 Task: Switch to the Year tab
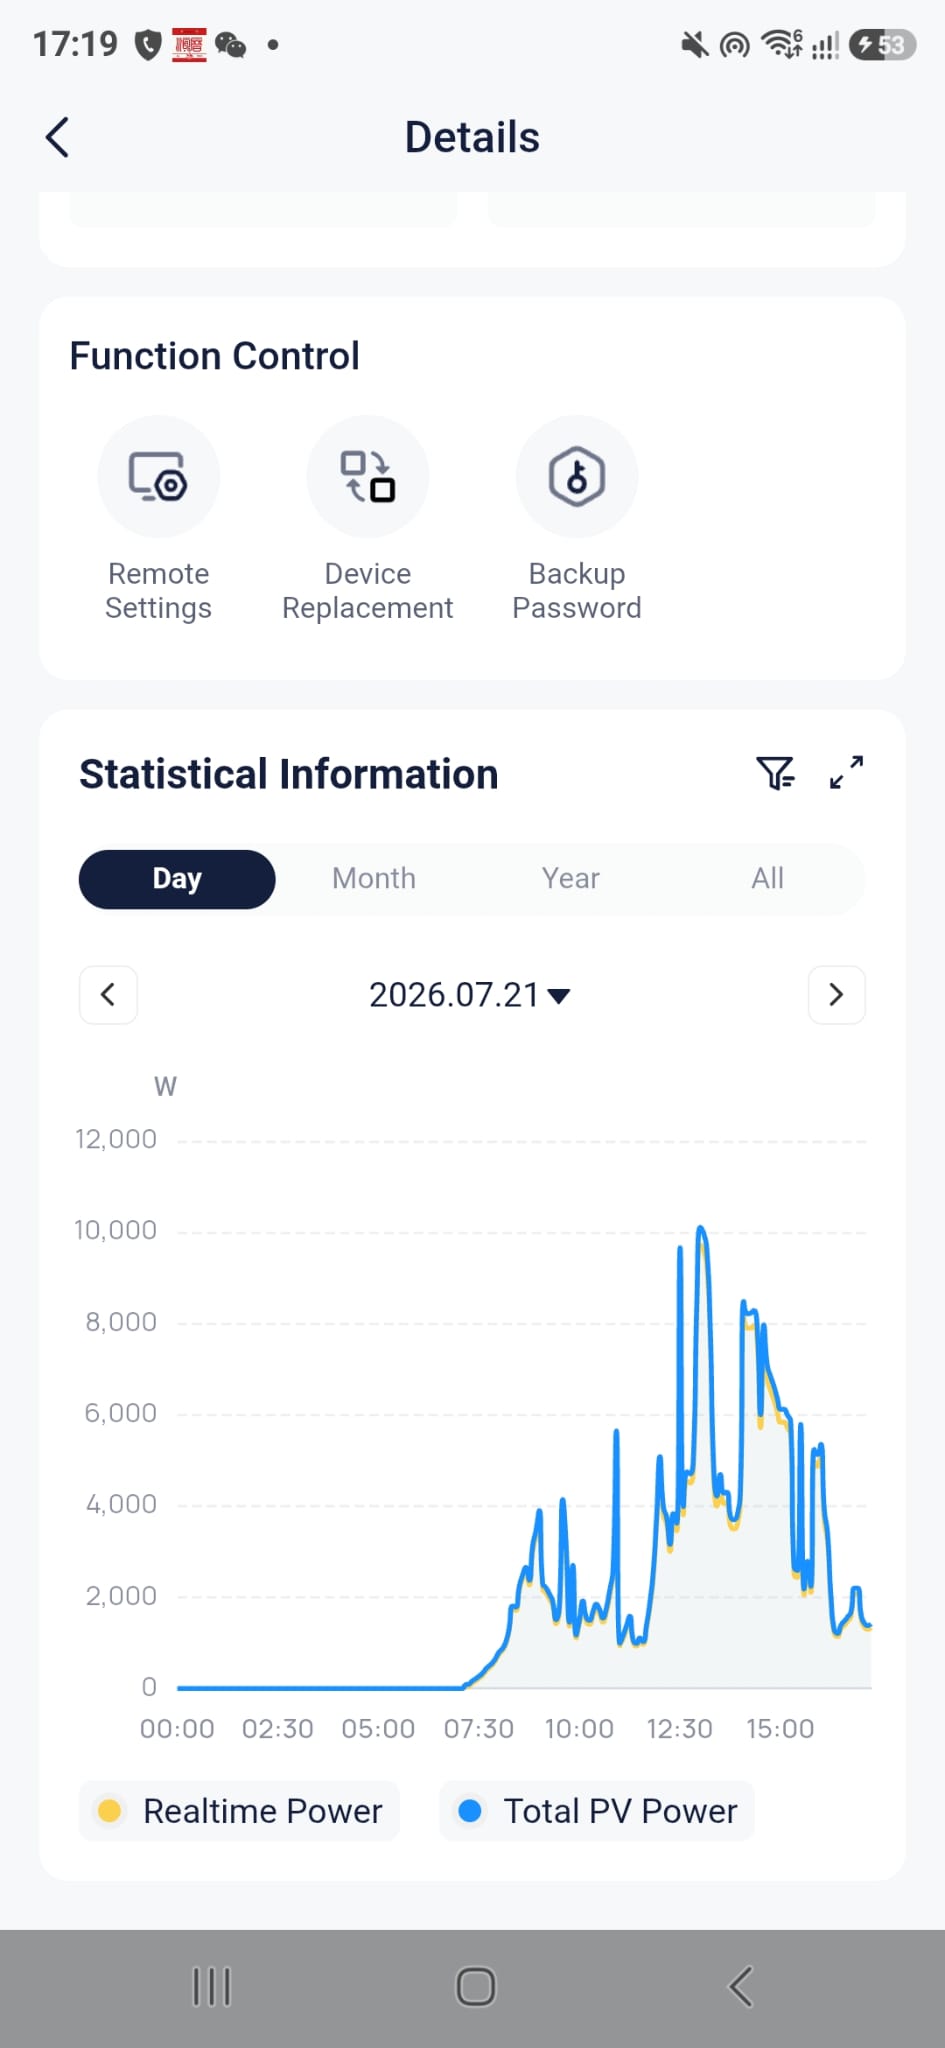571,879
